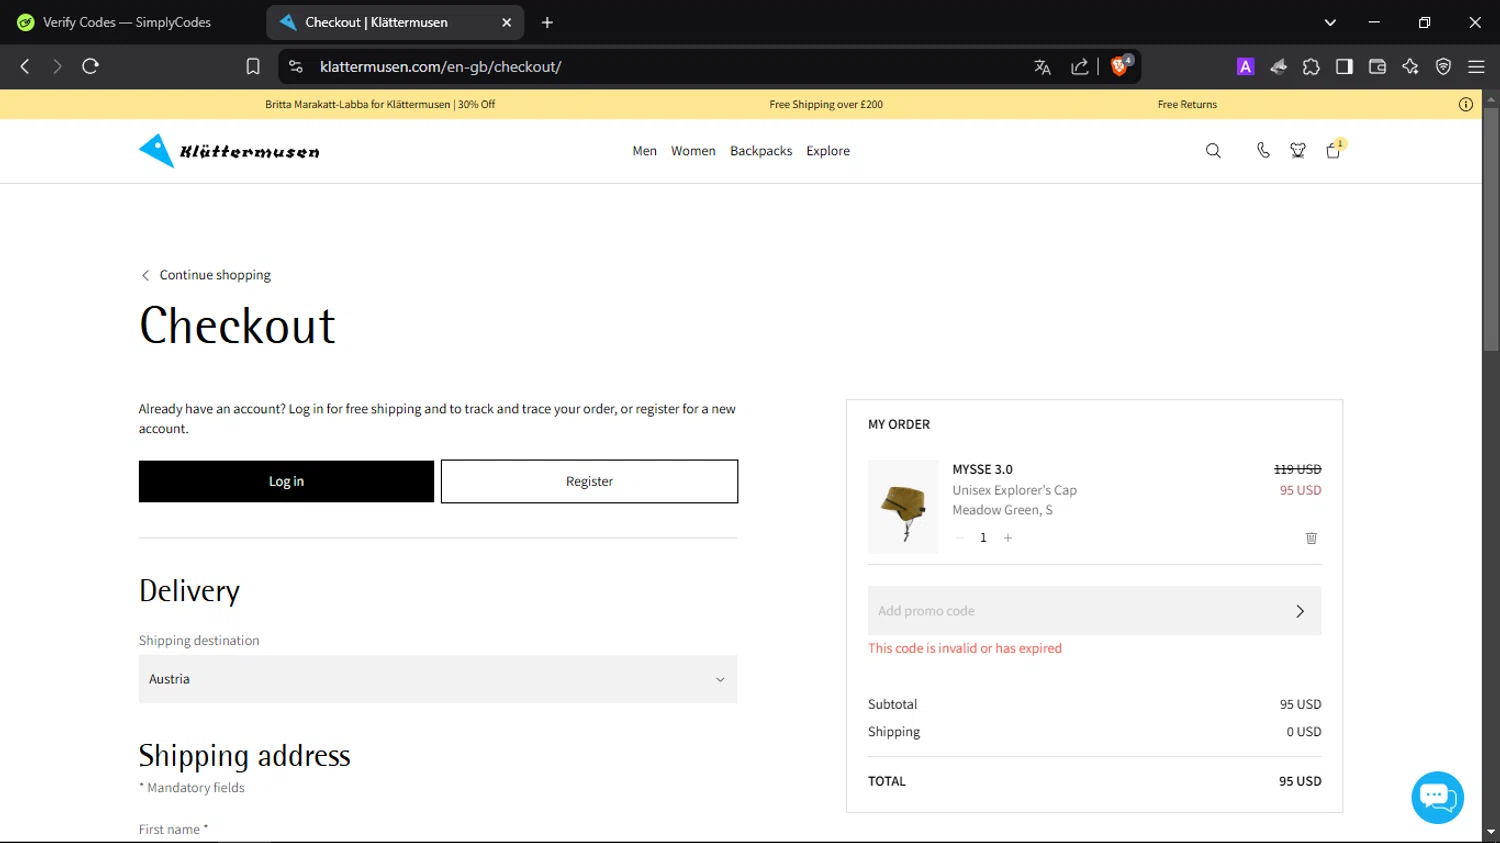Click the share page icon
This screenshot has height=843, width=1500.
(x=1080, y=67)
